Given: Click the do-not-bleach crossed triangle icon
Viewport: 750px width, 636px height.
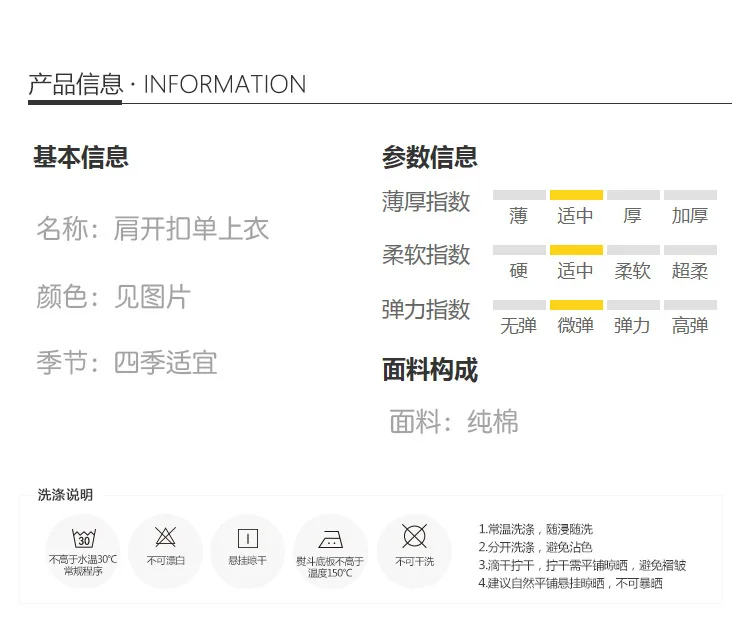Looking at the screenshot, I should click(165, 537).
